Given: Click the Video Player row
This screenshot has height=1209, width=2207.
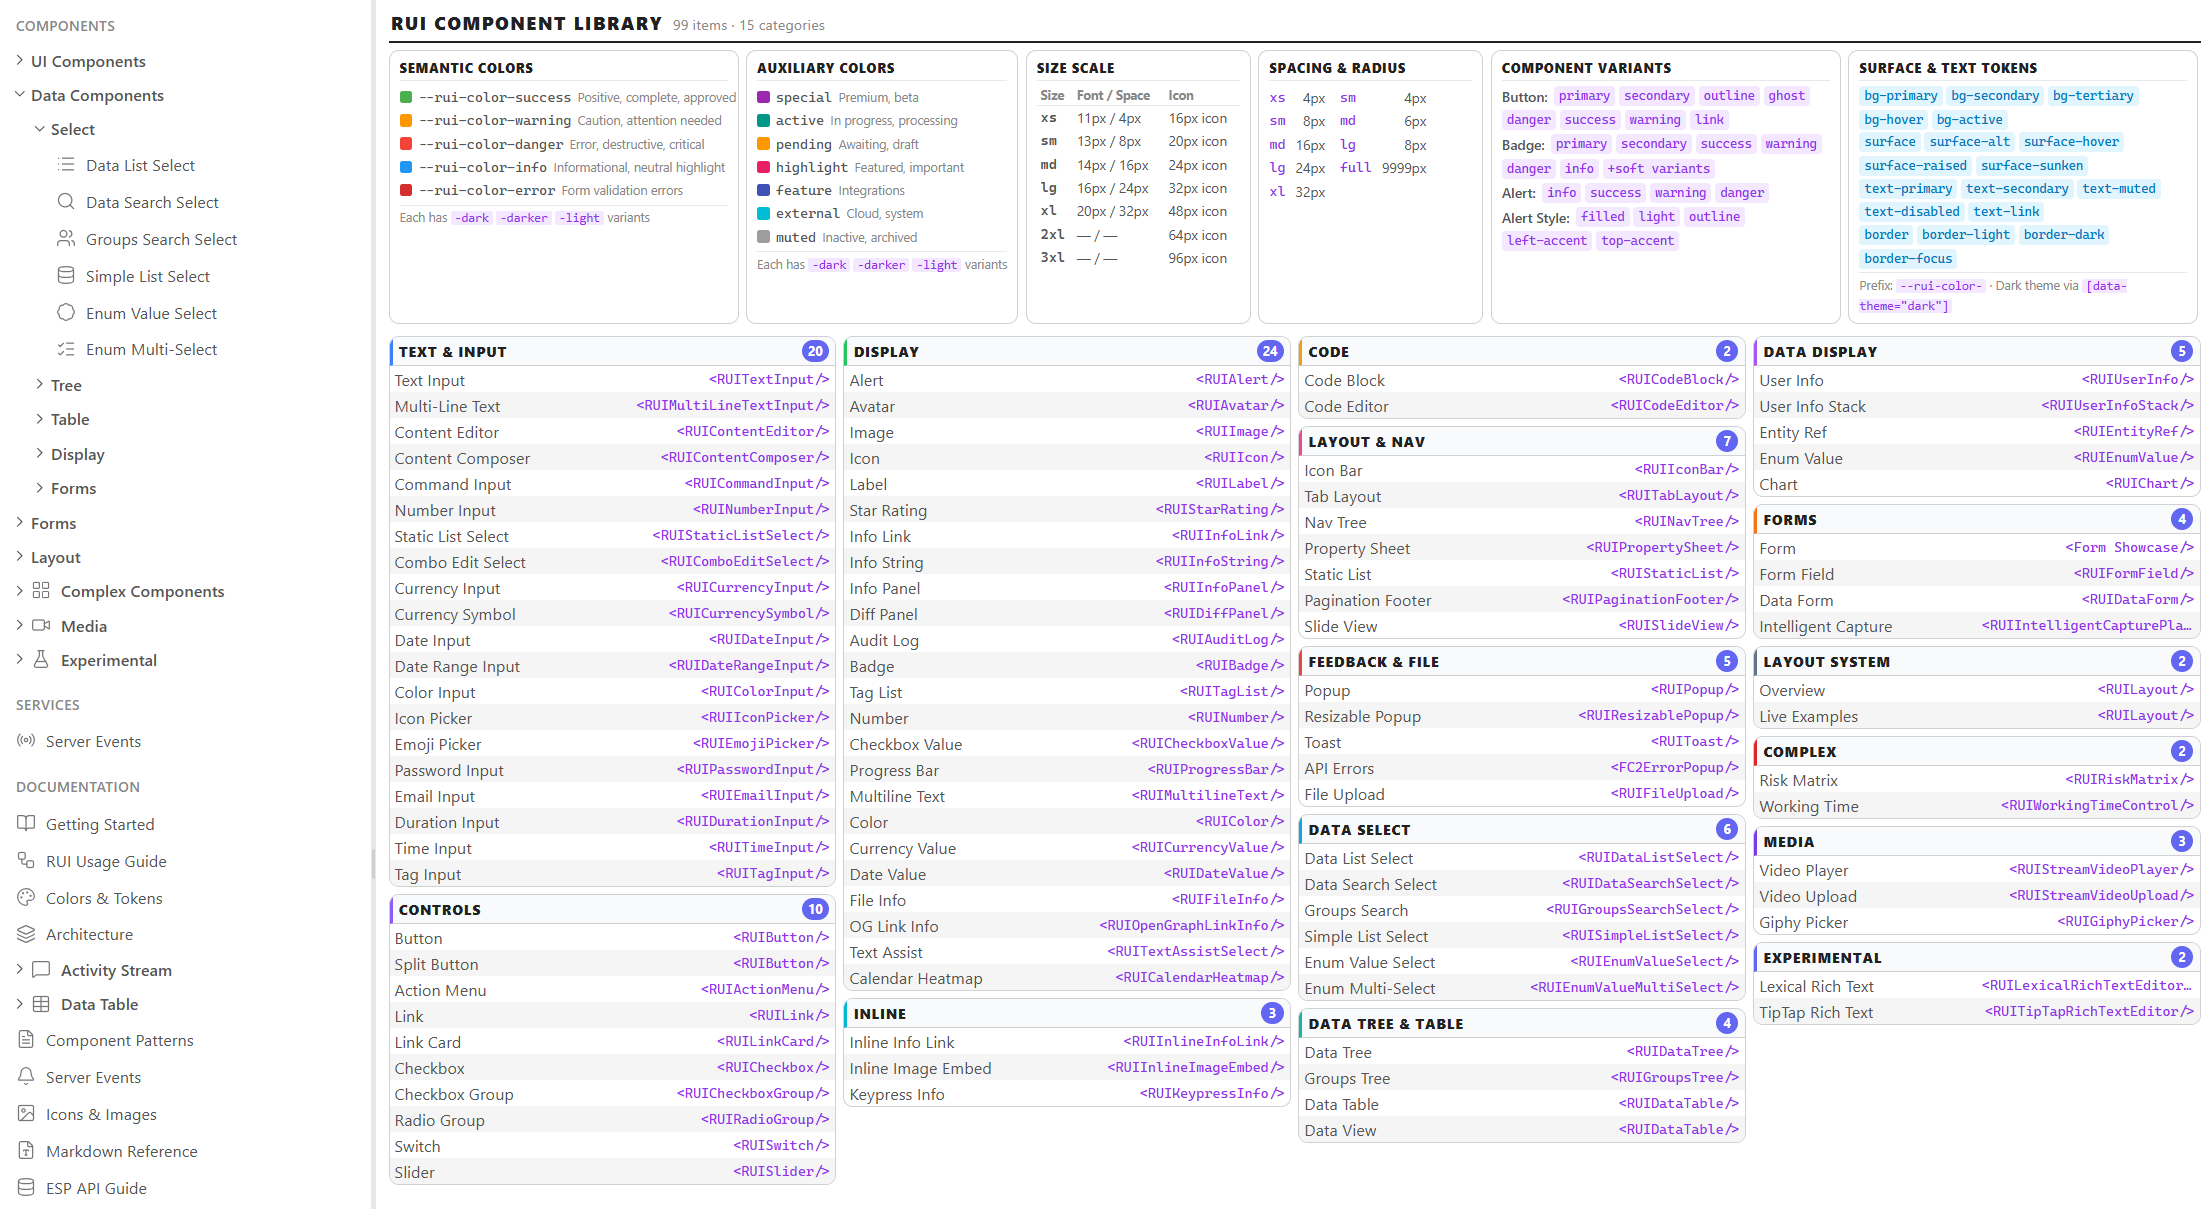Looking at the screenshot, I should [1976, 870].
